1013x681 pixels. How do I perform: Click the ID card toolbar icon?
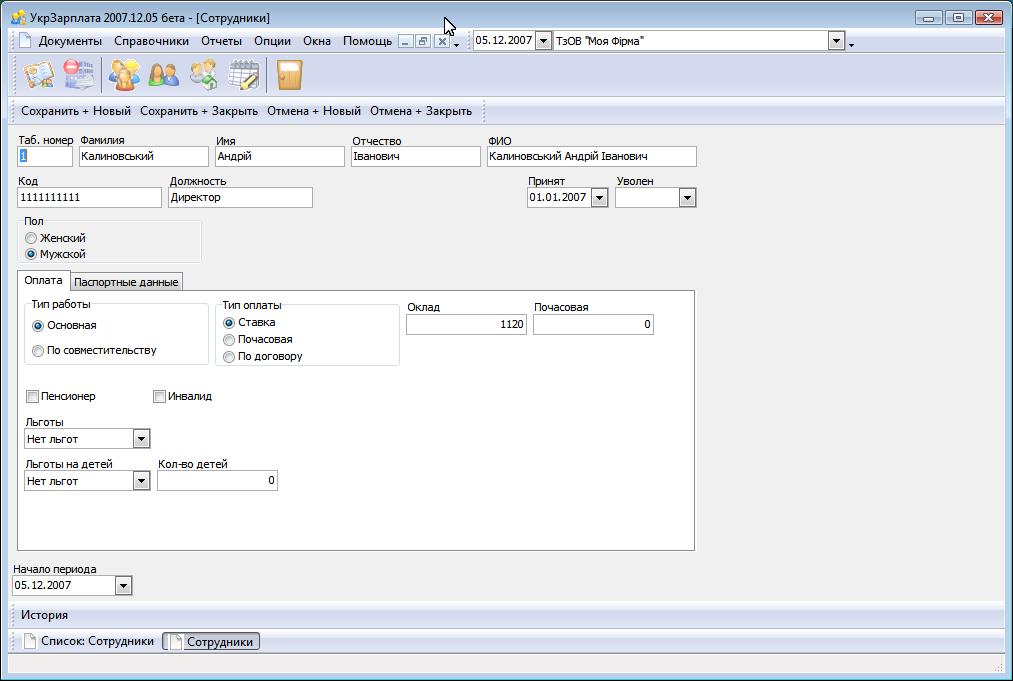38,75
